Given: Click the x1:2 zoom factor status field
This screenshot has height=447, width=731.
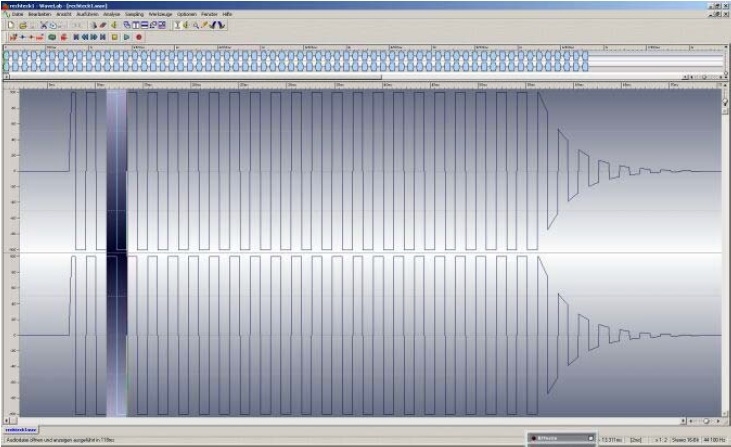Looking at the screenshot, I should 661,440.
